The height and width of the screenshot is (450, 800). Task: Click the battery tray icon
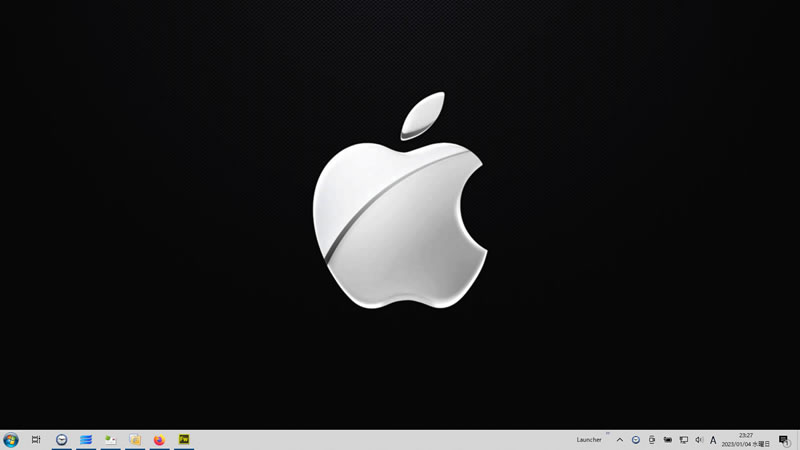point(667,440)
